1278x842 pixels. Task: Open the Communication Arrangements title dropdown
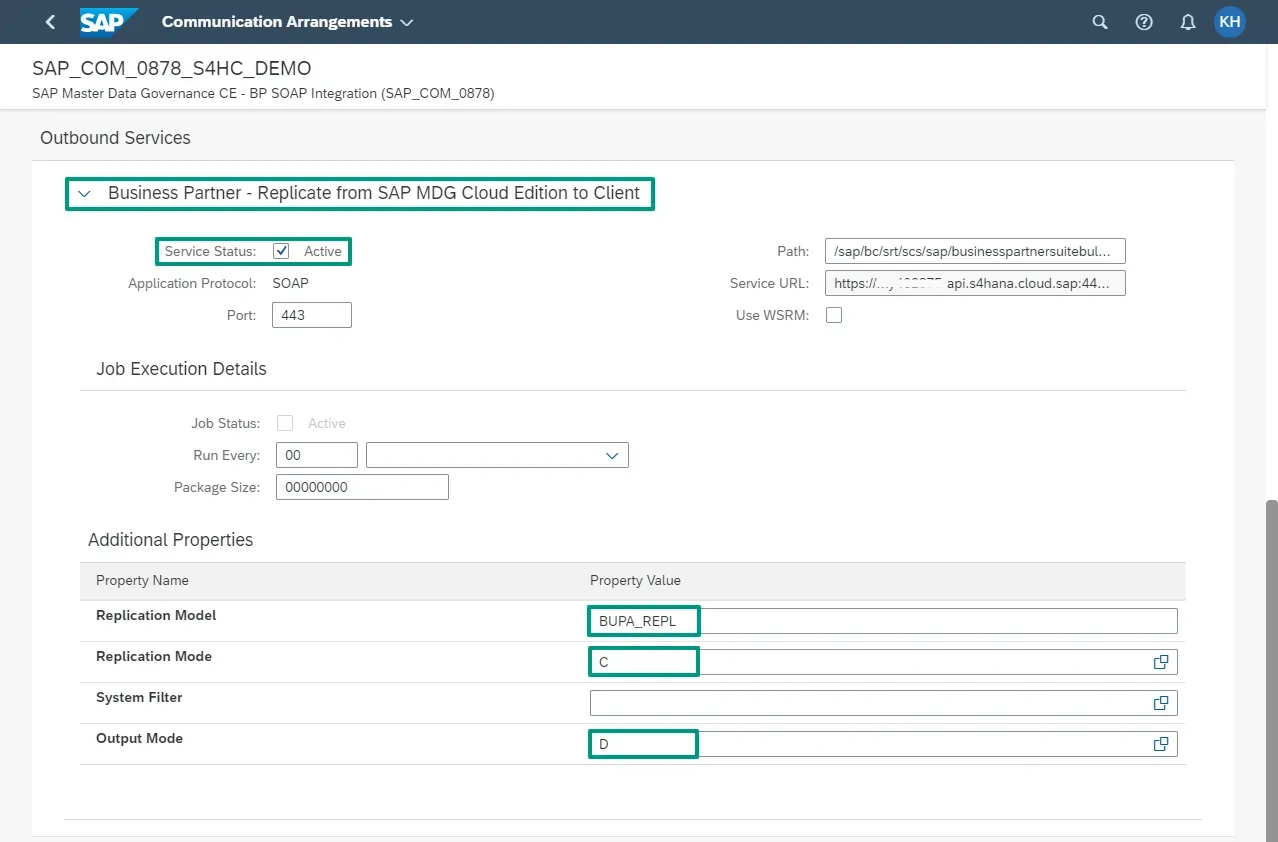click(x=287, y=22)
